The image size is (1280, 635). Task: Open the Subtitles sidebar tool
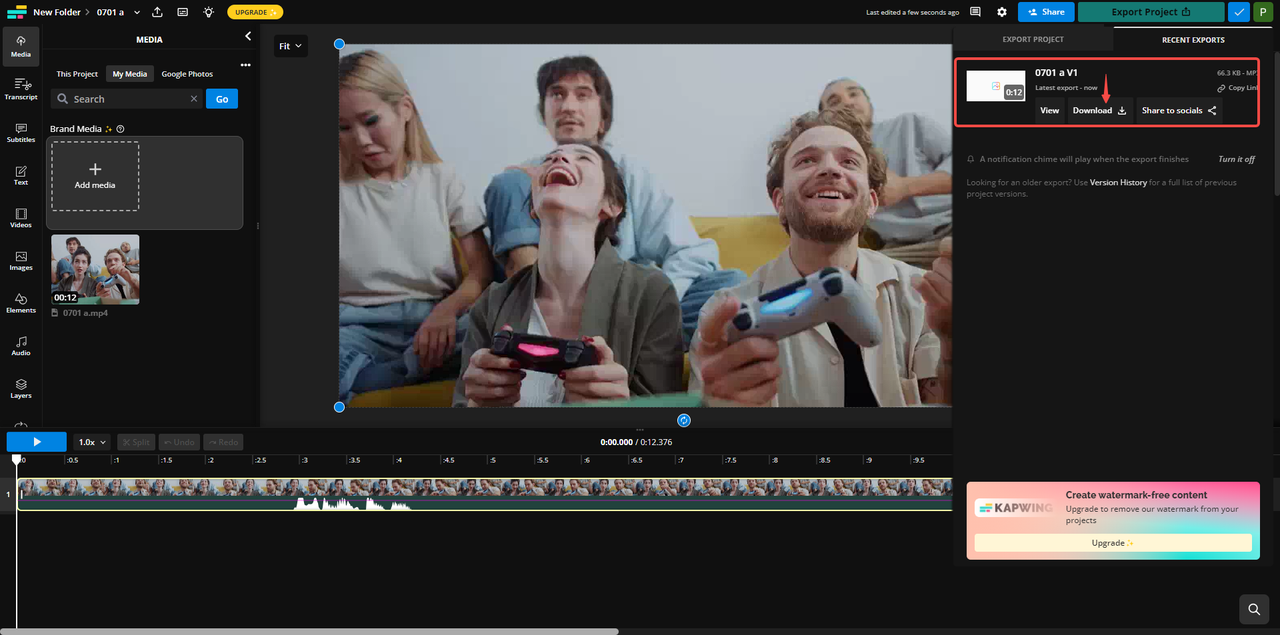21,132
